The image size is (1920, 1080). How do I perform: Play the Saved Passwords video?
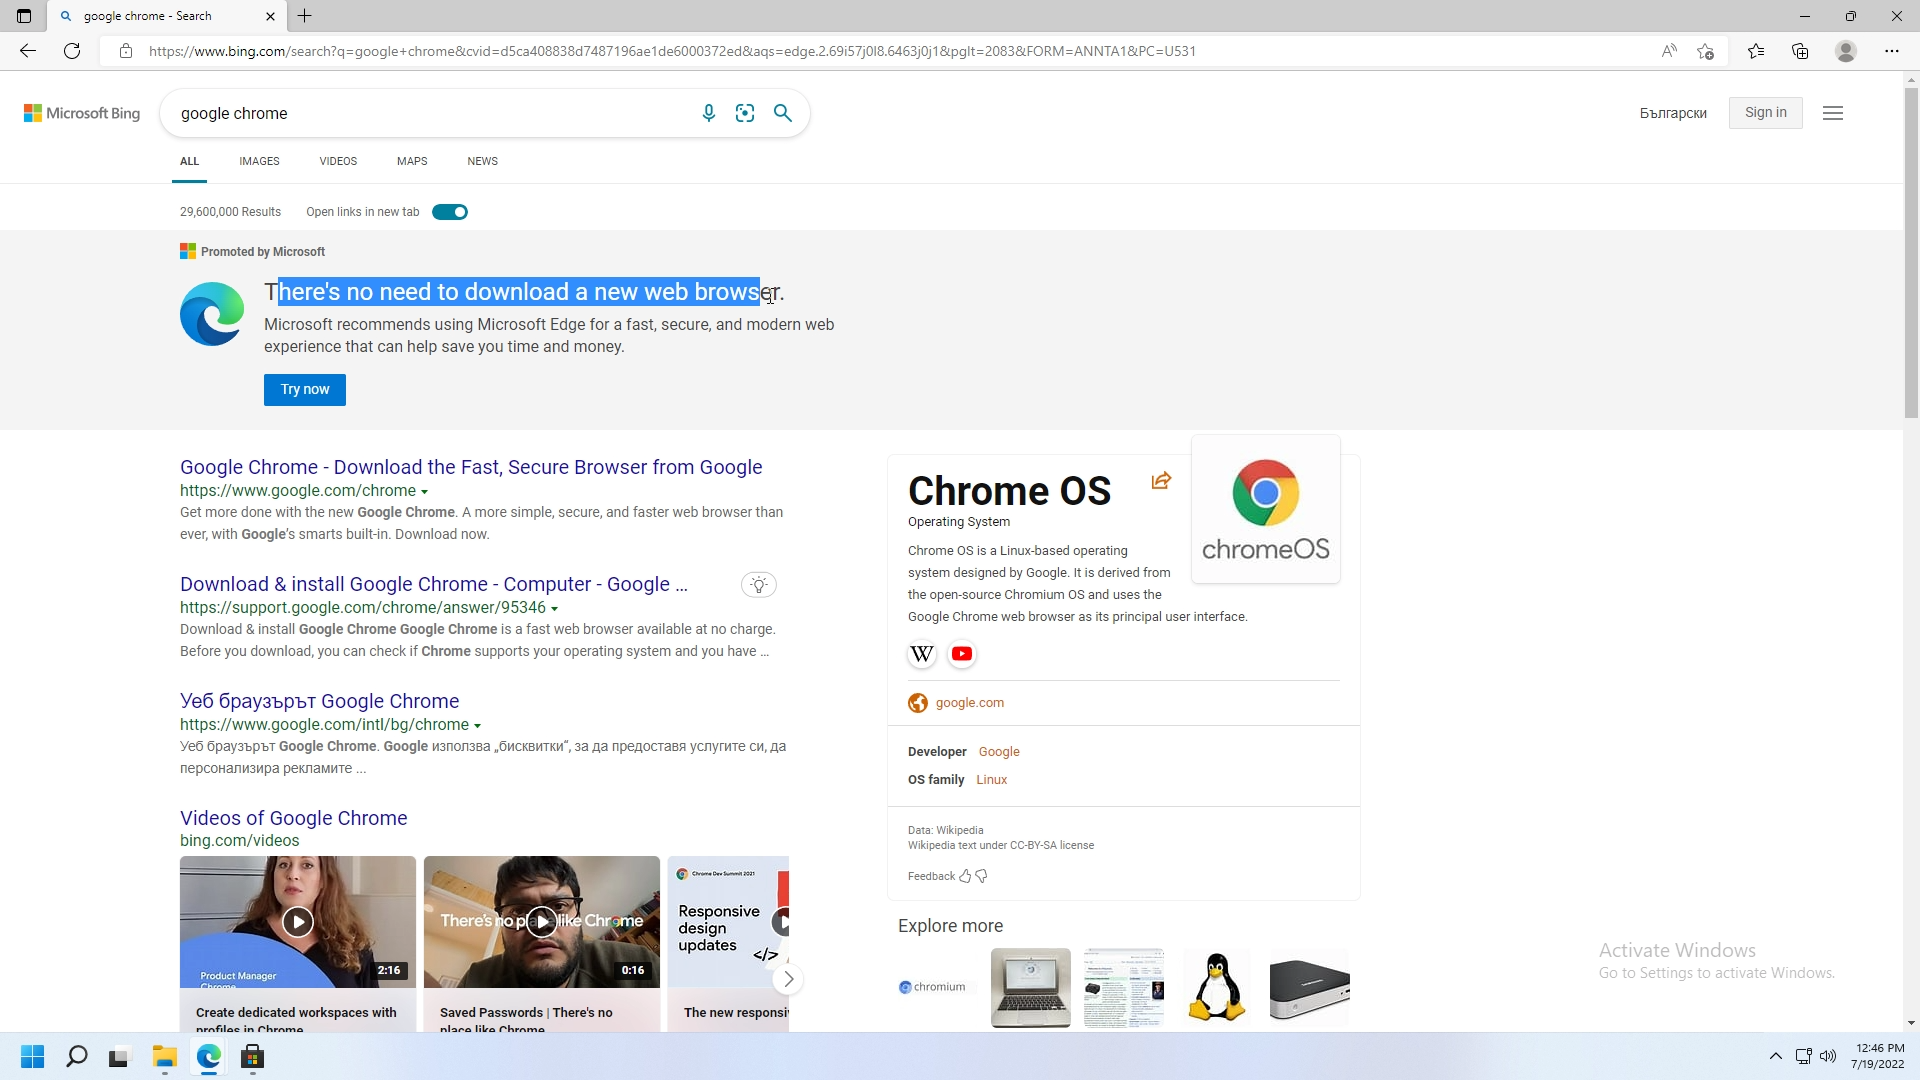542,922
